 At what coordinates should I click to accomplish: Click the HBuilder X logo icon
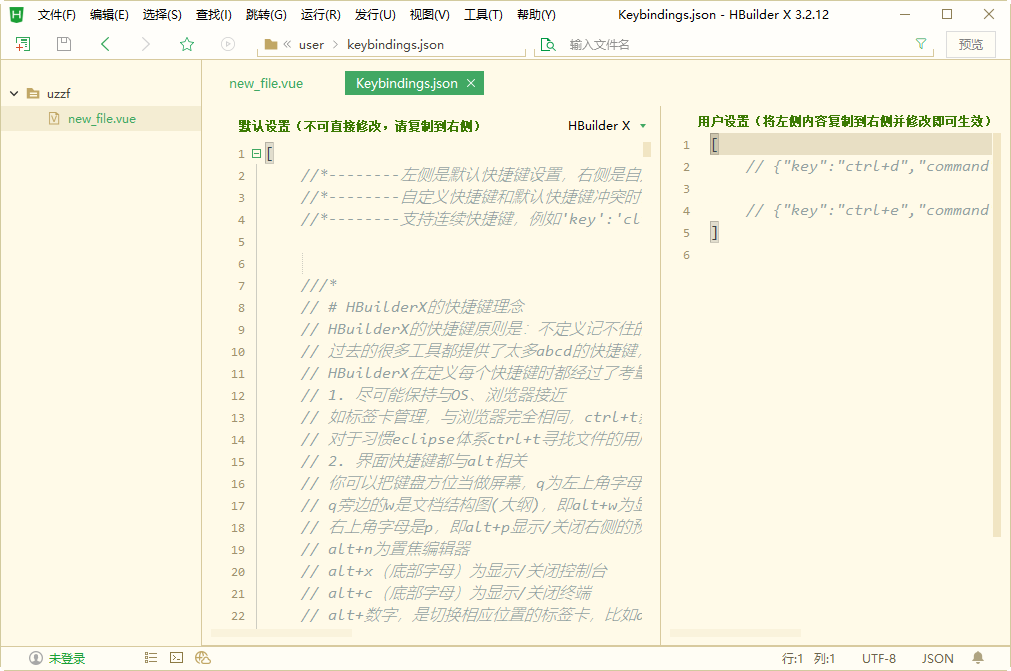(17, 14)
